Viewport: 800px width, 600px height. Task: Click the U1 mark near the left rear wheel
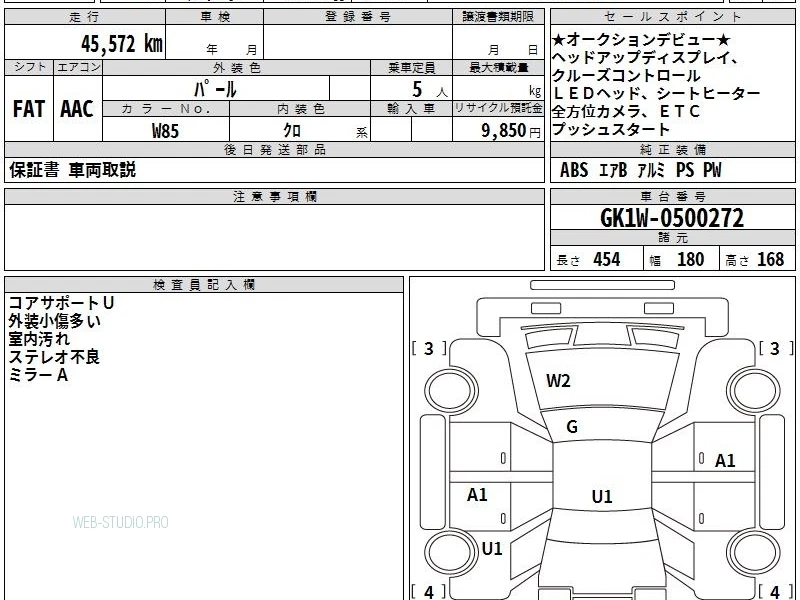point(492,549)
